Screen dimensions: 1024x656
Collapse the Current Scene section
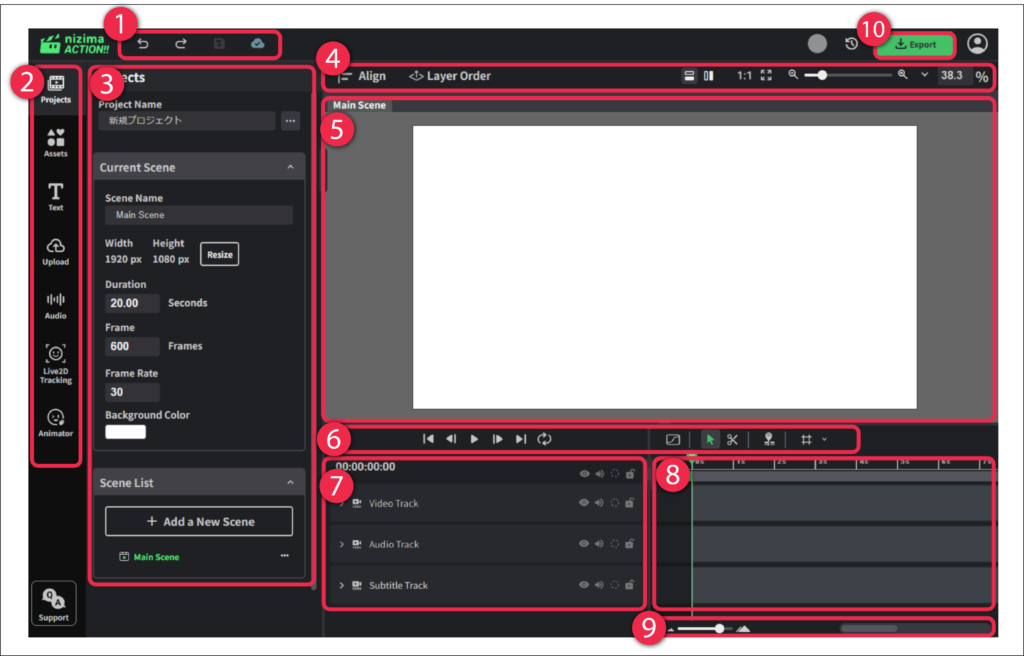click(x=291, y=167)
